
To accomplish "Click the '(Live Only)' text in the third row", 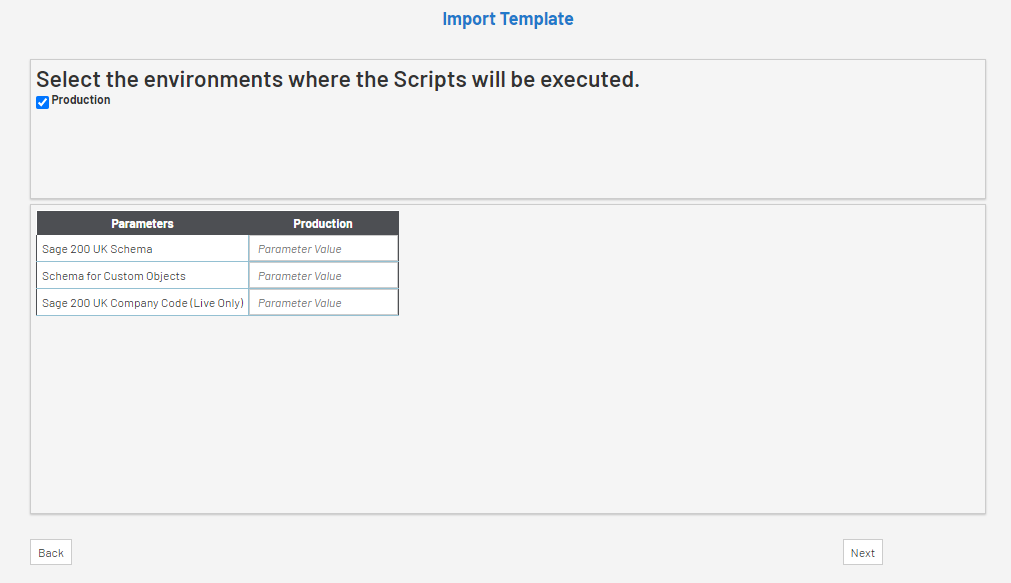I will (x=219, y=303).
